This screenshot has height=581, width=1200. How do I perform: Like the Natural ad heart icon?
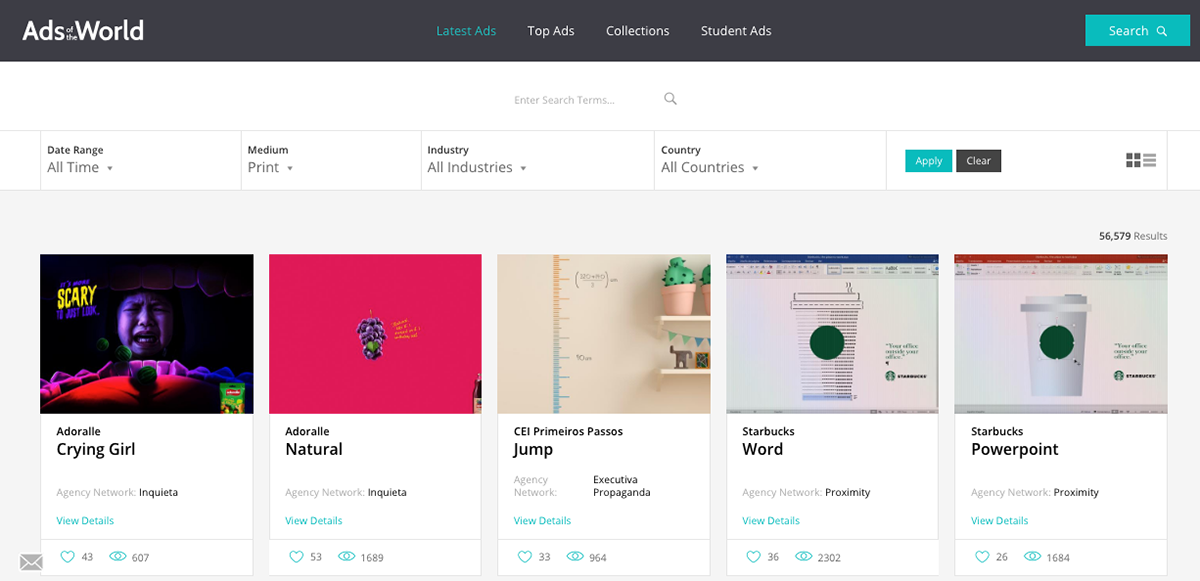(297, 557)
